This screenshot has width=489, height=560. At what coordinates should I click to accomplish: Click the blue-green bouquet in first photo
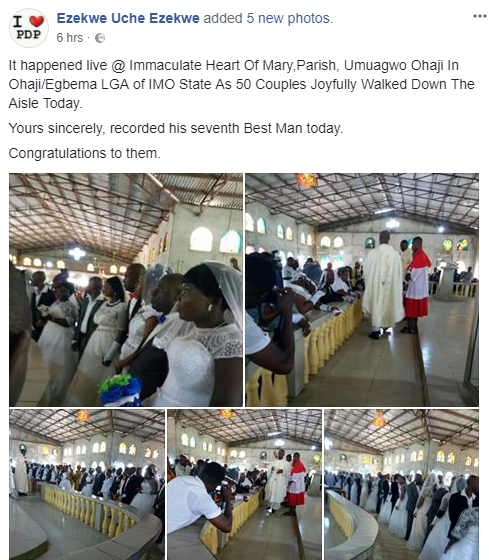120,390
